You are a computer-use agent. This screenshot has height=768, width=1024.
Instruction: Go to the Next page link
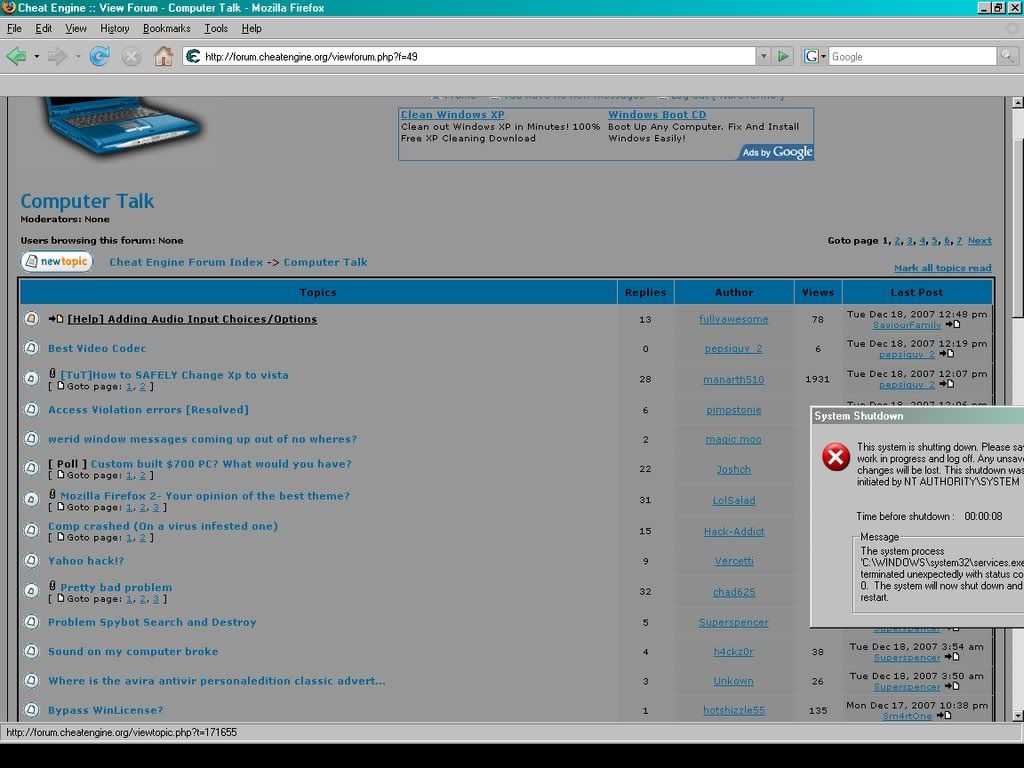(x=979, y=240)
